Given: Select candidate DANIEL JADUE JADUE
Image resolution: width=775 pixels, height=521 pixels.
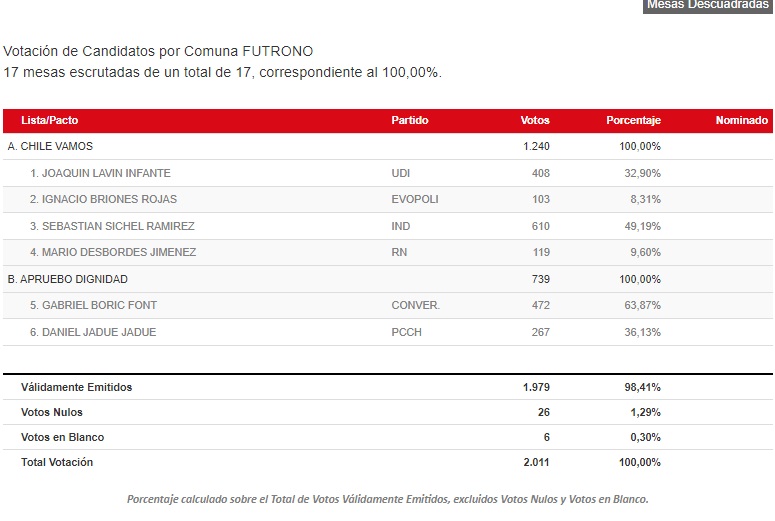Looking at the screenshot, I should click(x=93, y=332).
